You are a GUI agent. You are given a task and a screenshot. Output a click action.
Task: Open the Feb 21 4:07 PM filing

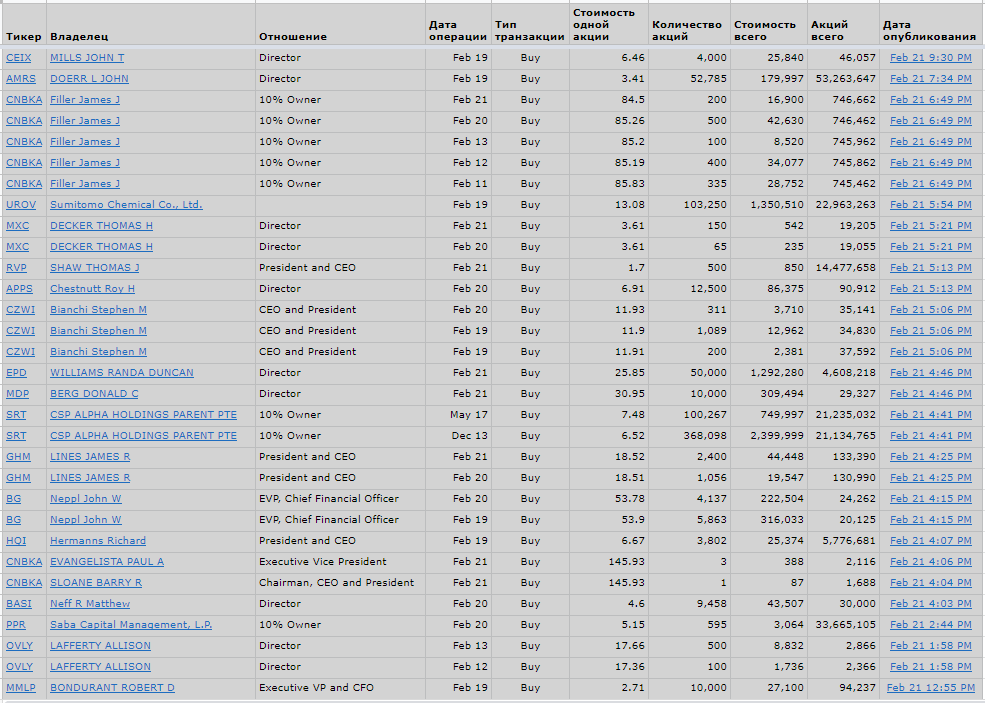[x=930, y=541]
